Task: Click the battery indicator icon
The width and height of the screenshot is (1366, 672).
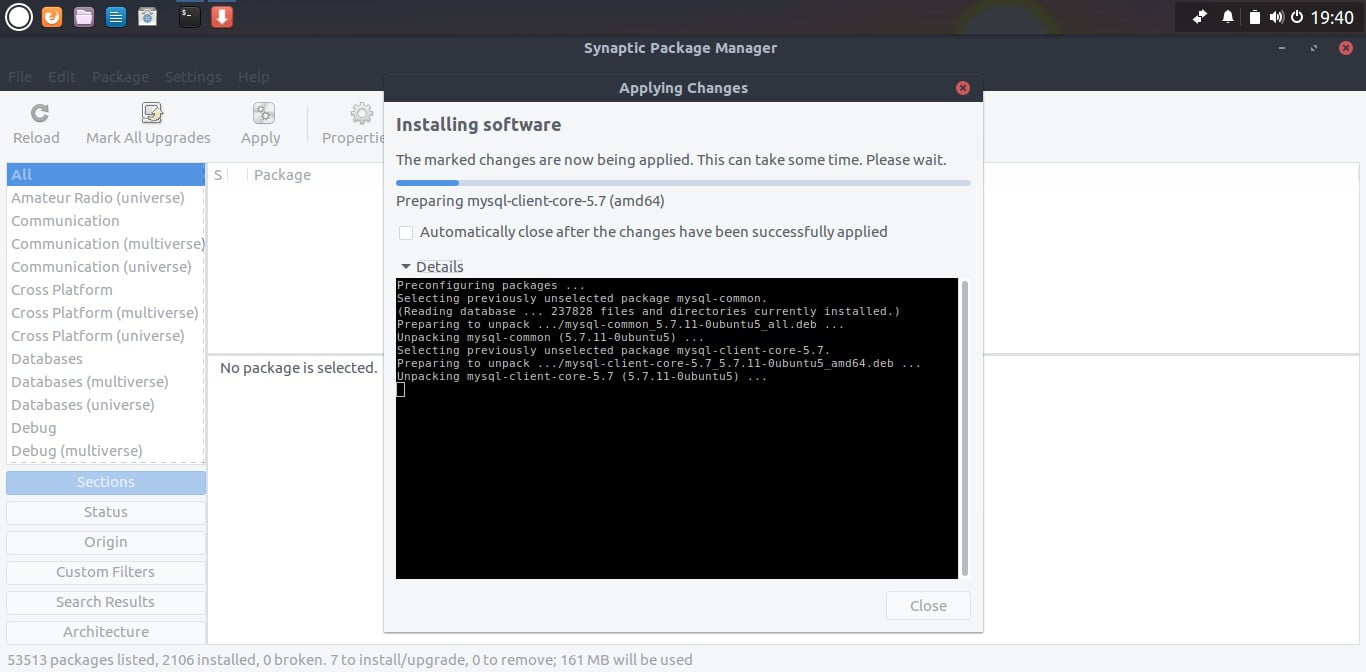Action: coord(1255,17)
